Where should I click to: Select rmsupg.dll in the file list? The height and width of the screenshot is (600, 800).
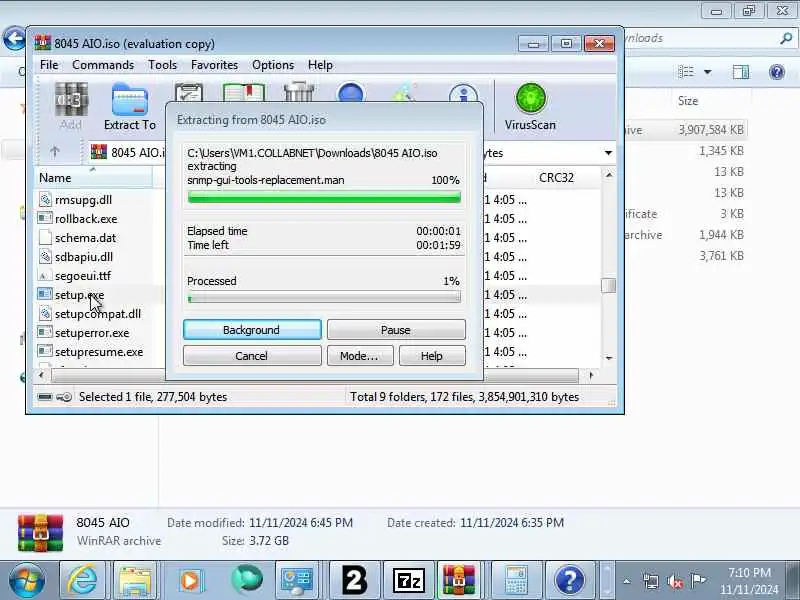click(76, 199)
